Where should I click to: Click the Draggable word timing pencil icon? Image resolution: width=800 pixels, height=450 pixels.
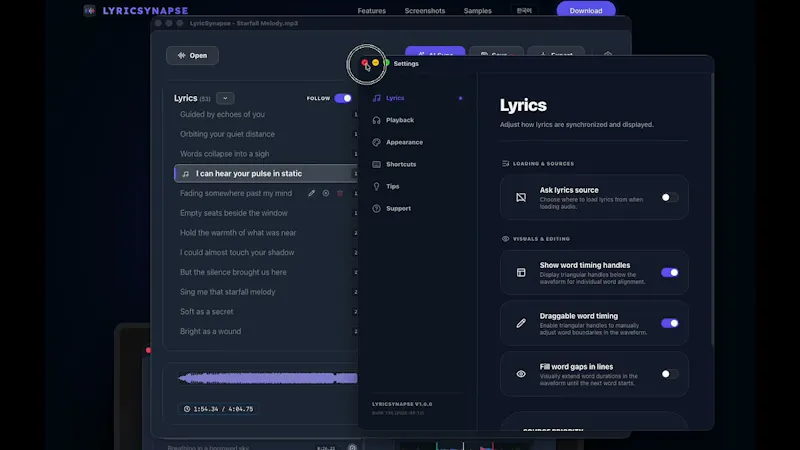click(x=521, y=323)
